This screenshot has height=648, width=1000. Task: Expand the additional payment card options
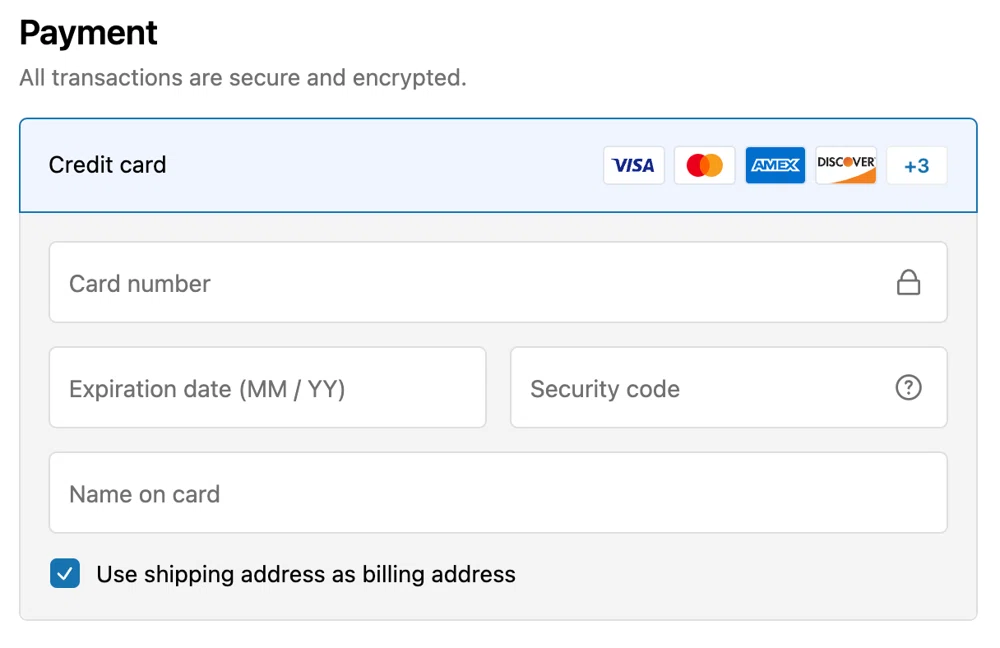917,165
